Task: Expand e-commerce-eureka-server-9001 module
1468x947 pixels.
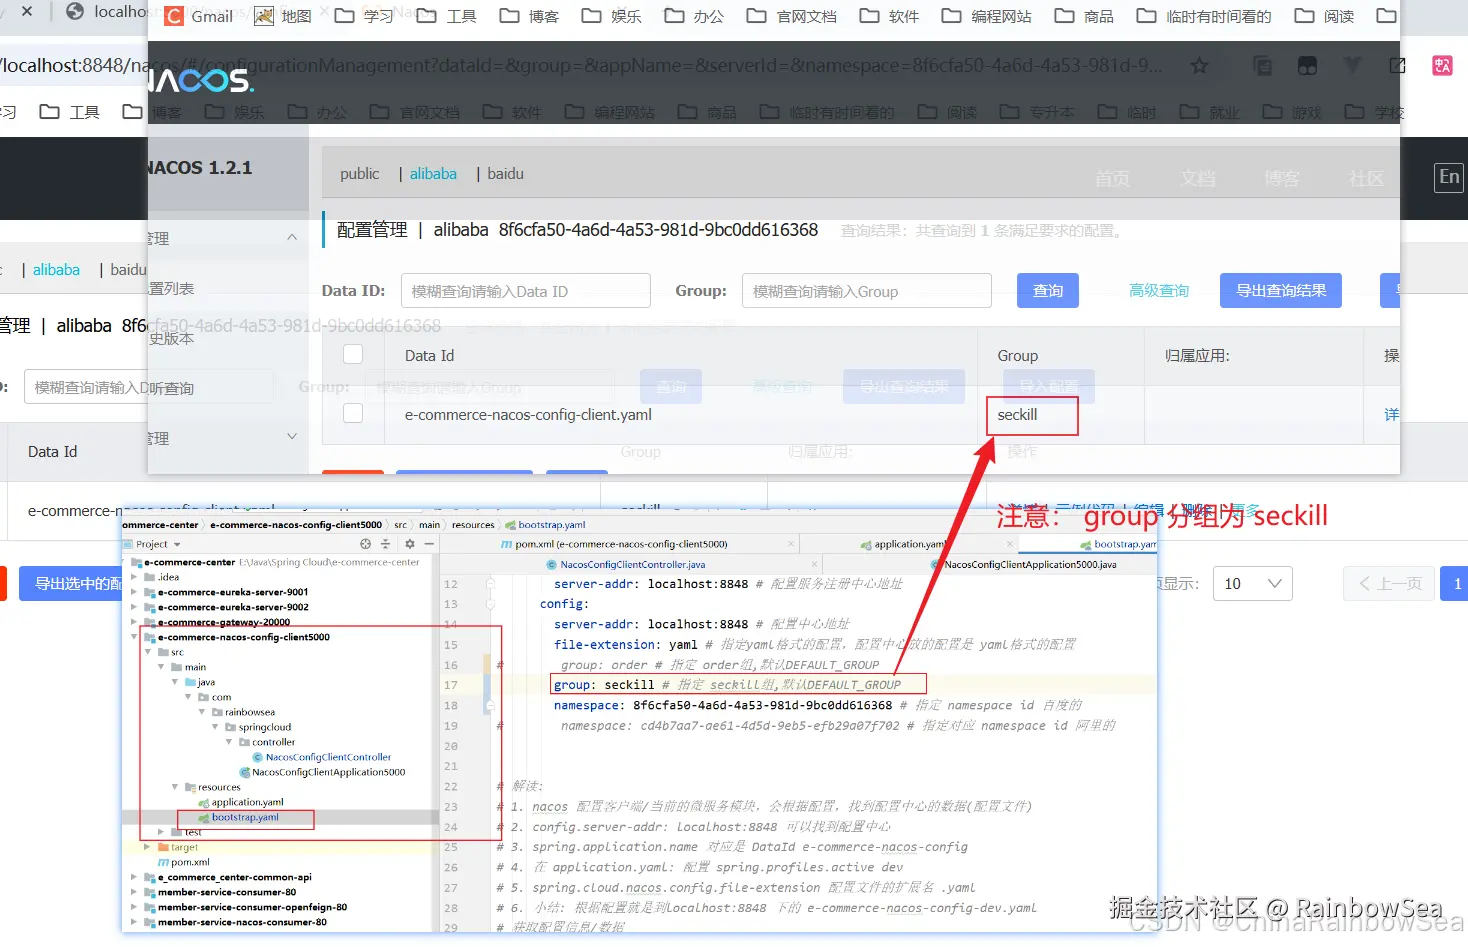Action: 134,592
